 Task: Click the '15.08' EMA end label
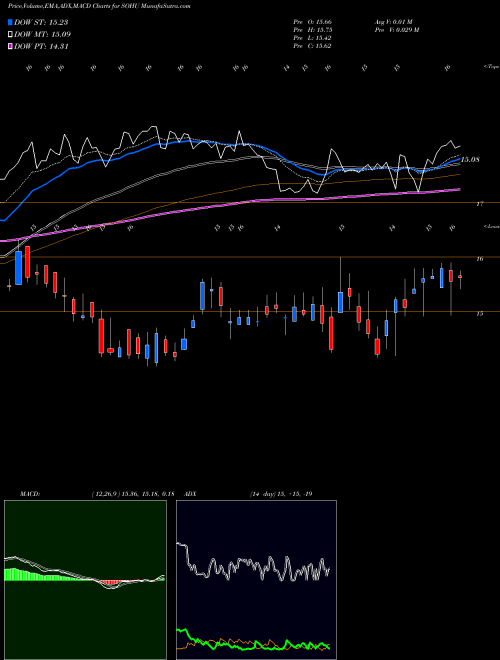point(471,160)
